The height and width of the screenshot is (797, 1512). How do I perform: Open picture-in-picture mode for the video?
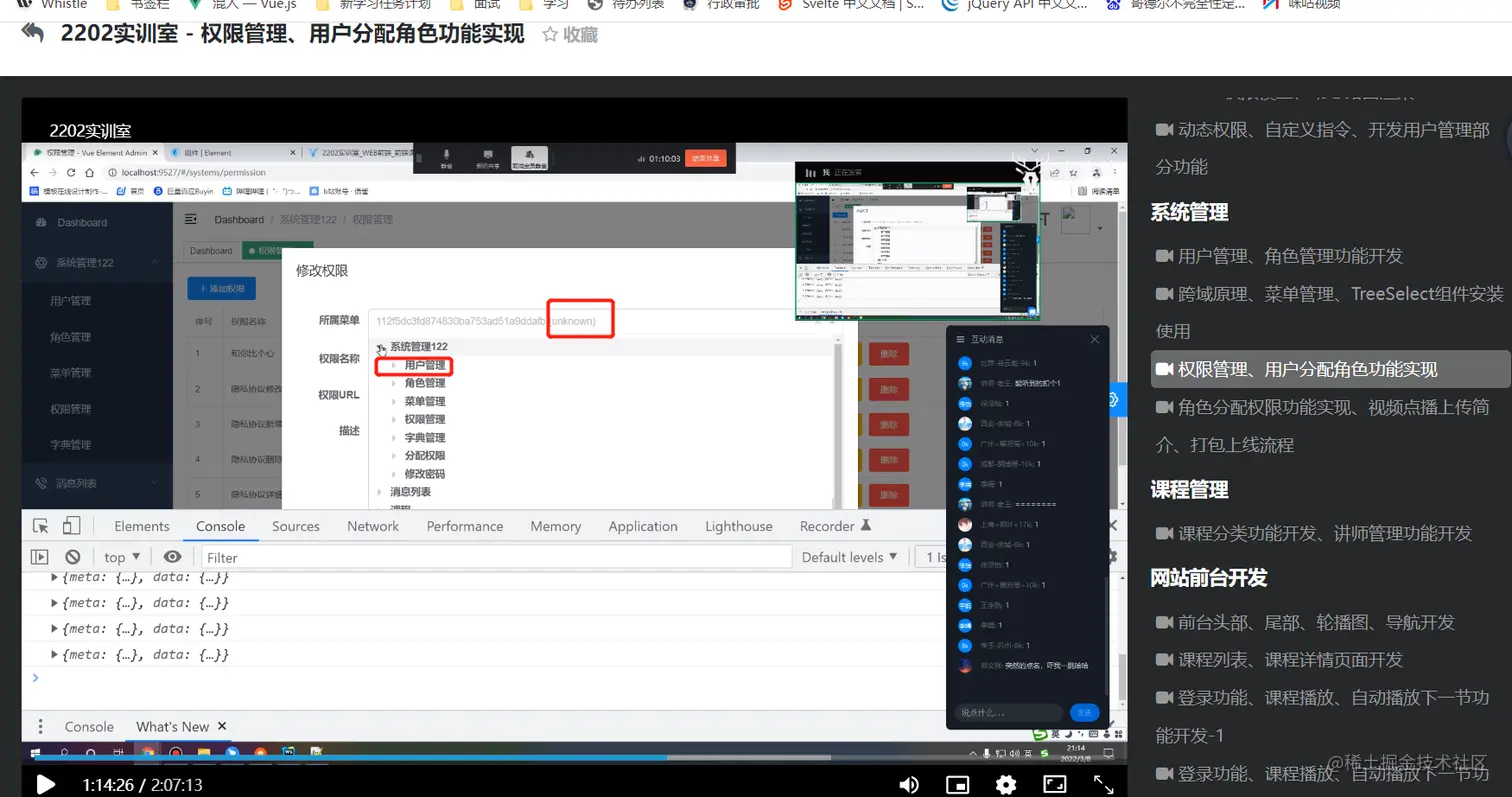pyautogui.click(x=958, y=785)
